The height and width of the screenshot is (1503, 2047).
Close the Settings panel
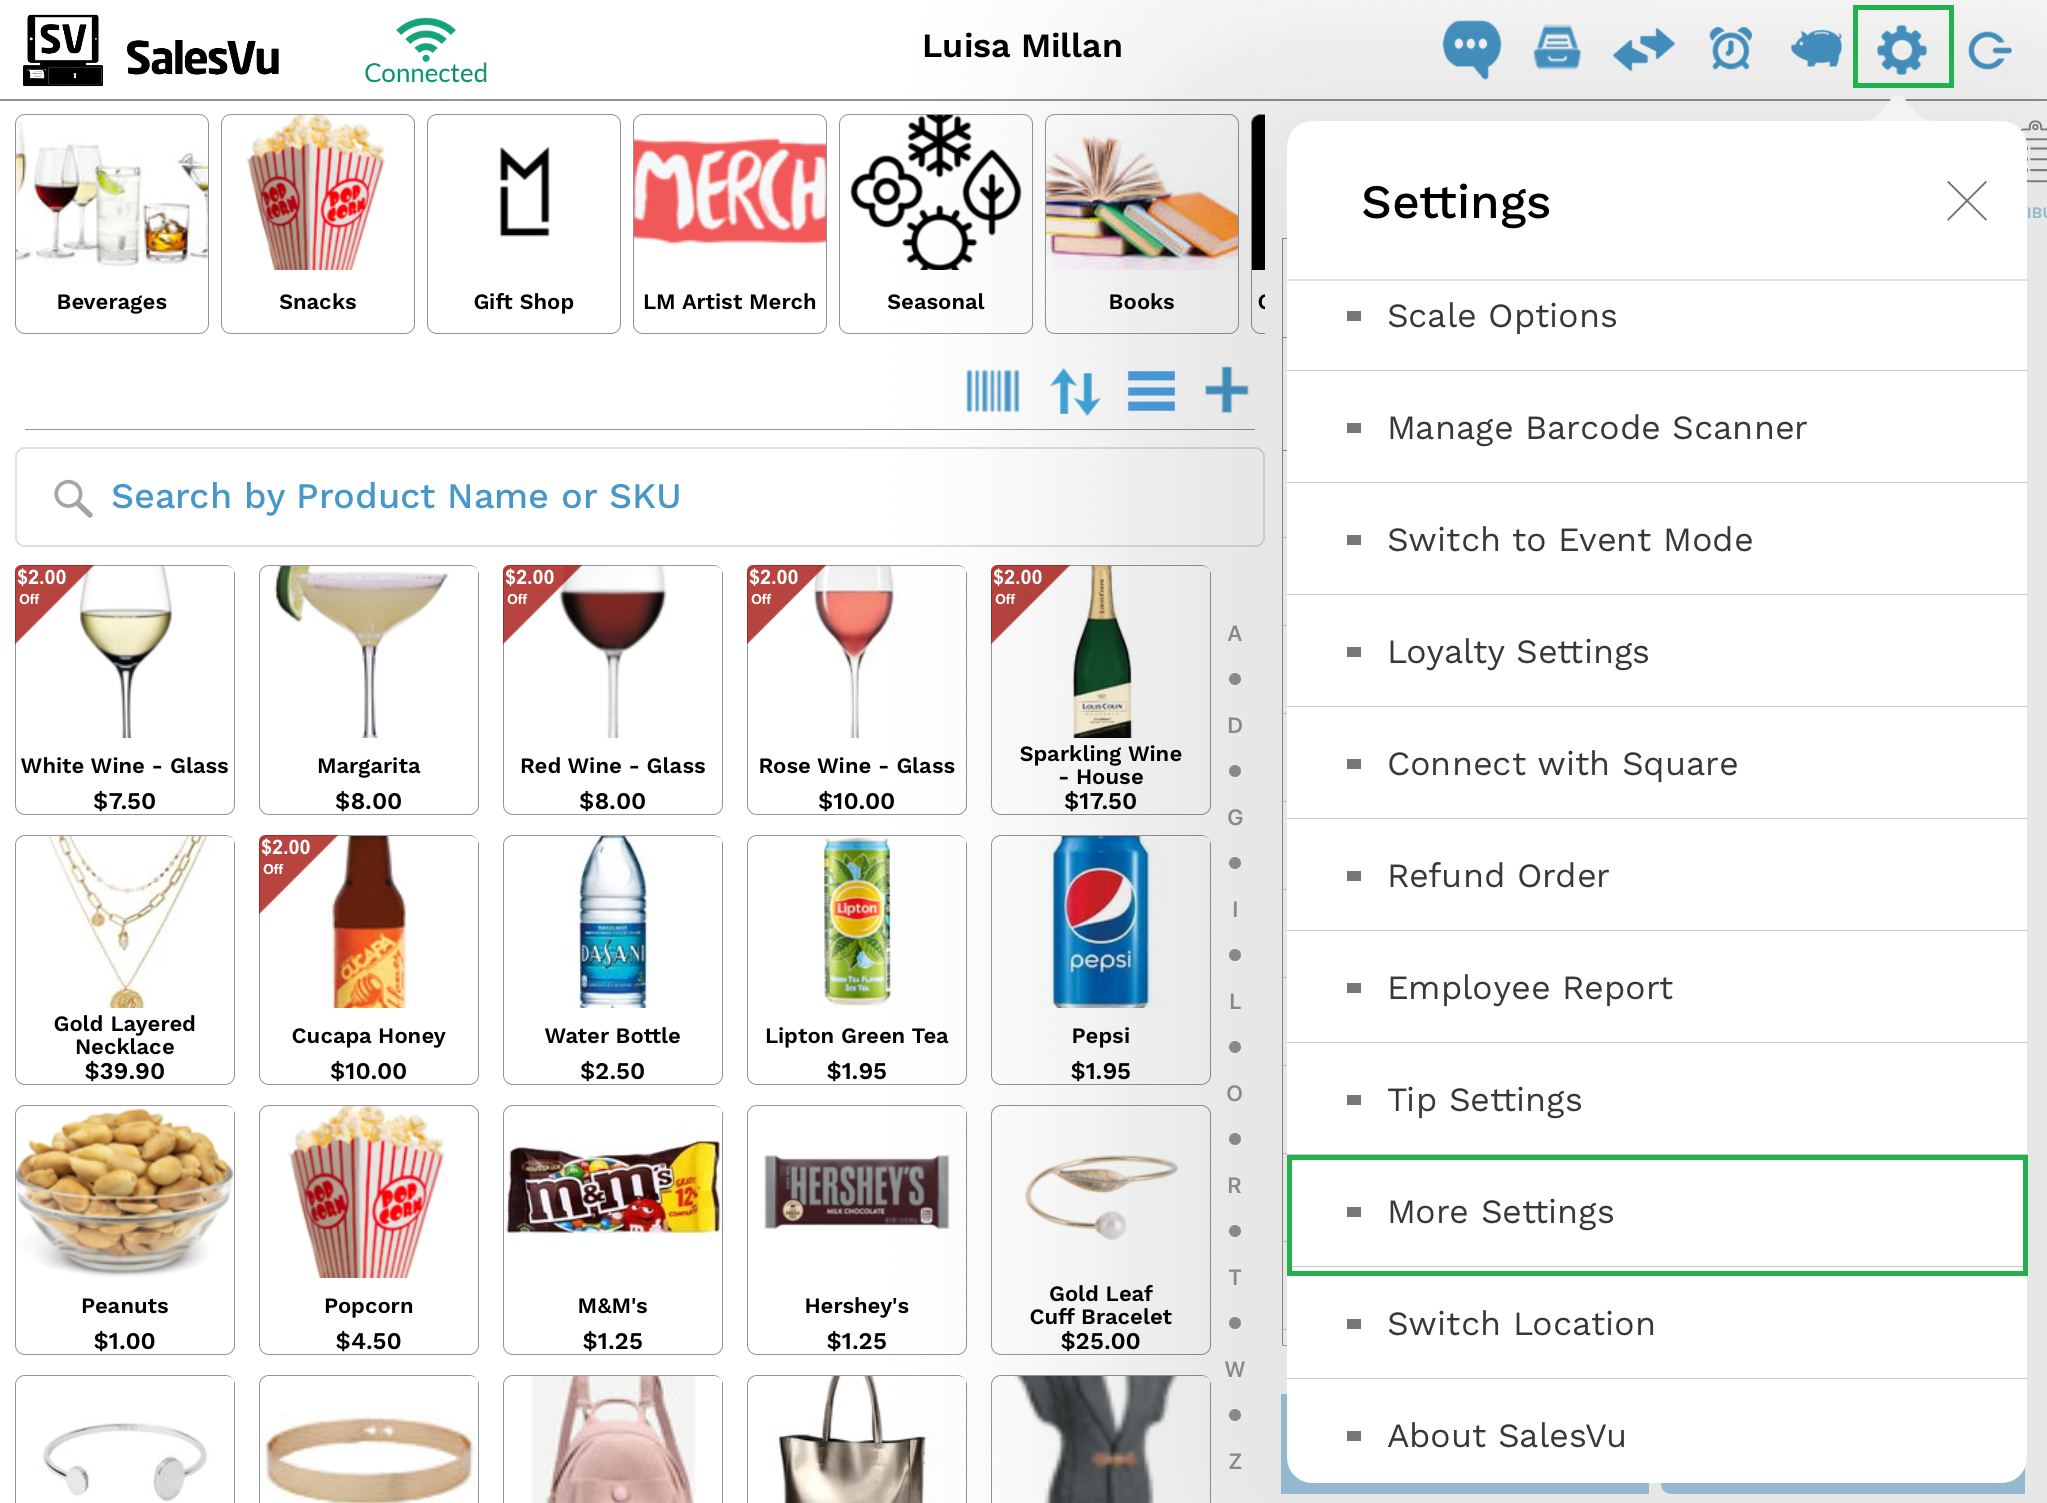(1966, 201)
